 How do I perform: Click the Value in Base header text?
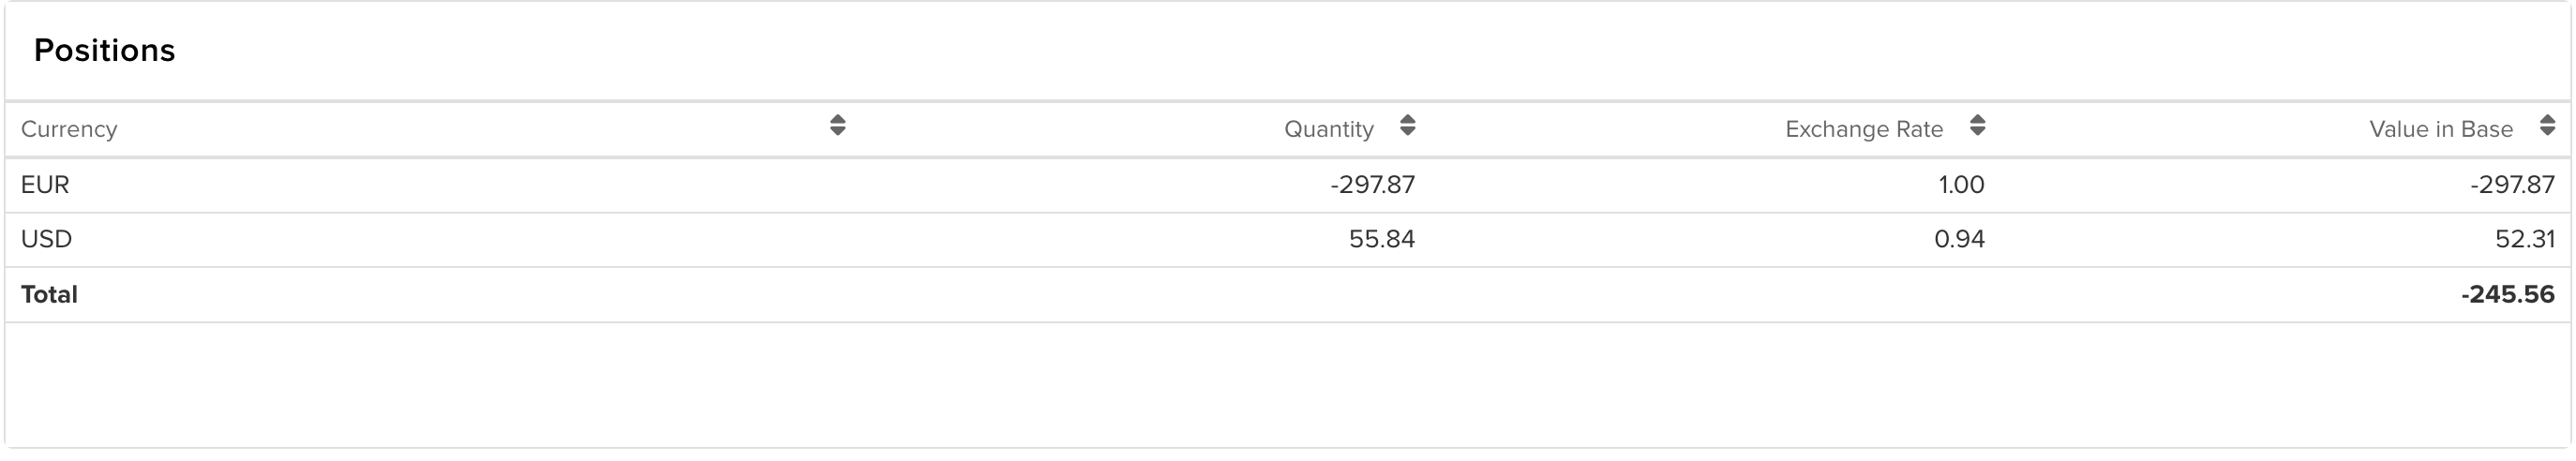(x=2440, y=129)
